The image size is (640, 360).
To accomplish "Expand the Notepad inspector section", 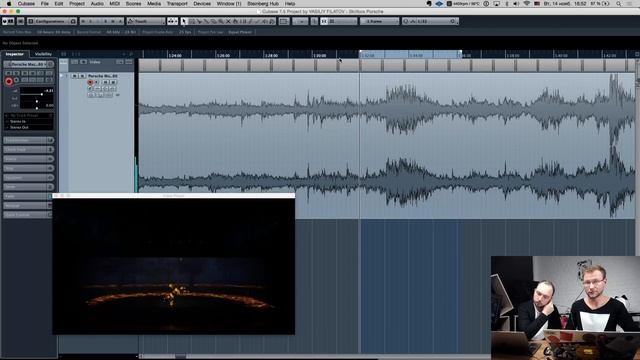I will click(27, 206).
